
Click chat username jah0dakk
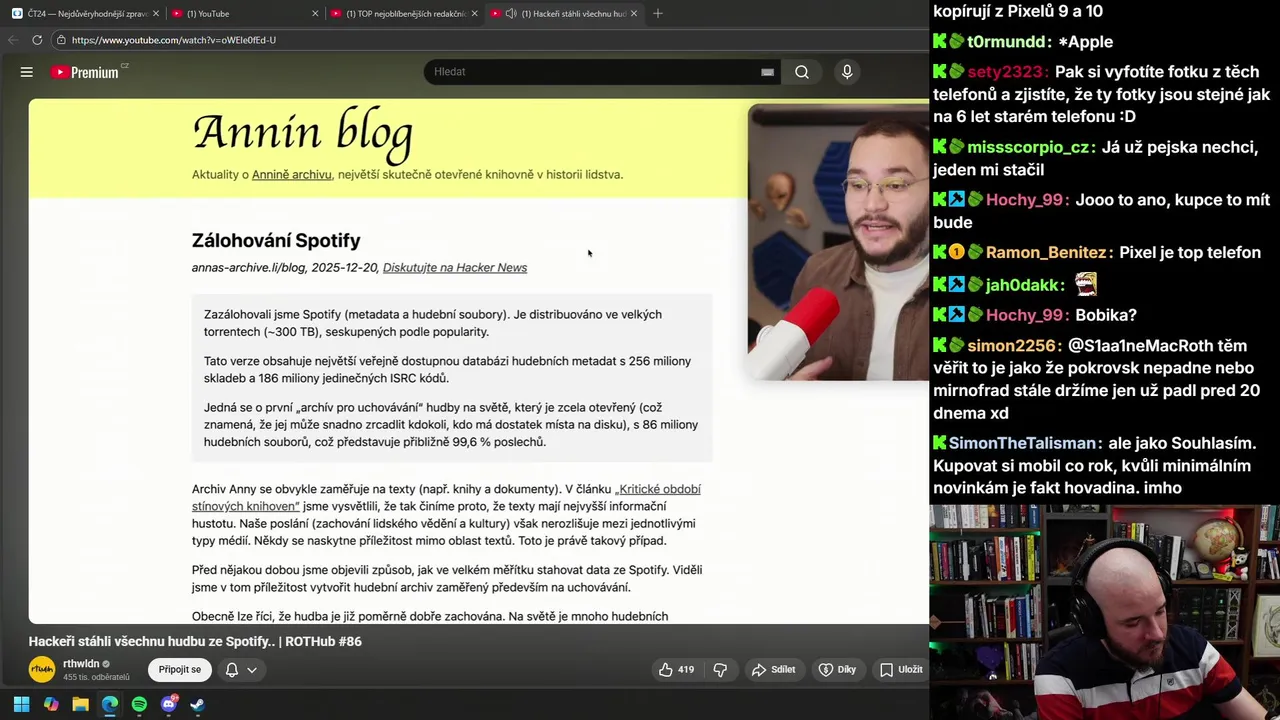pos(1025,285)
